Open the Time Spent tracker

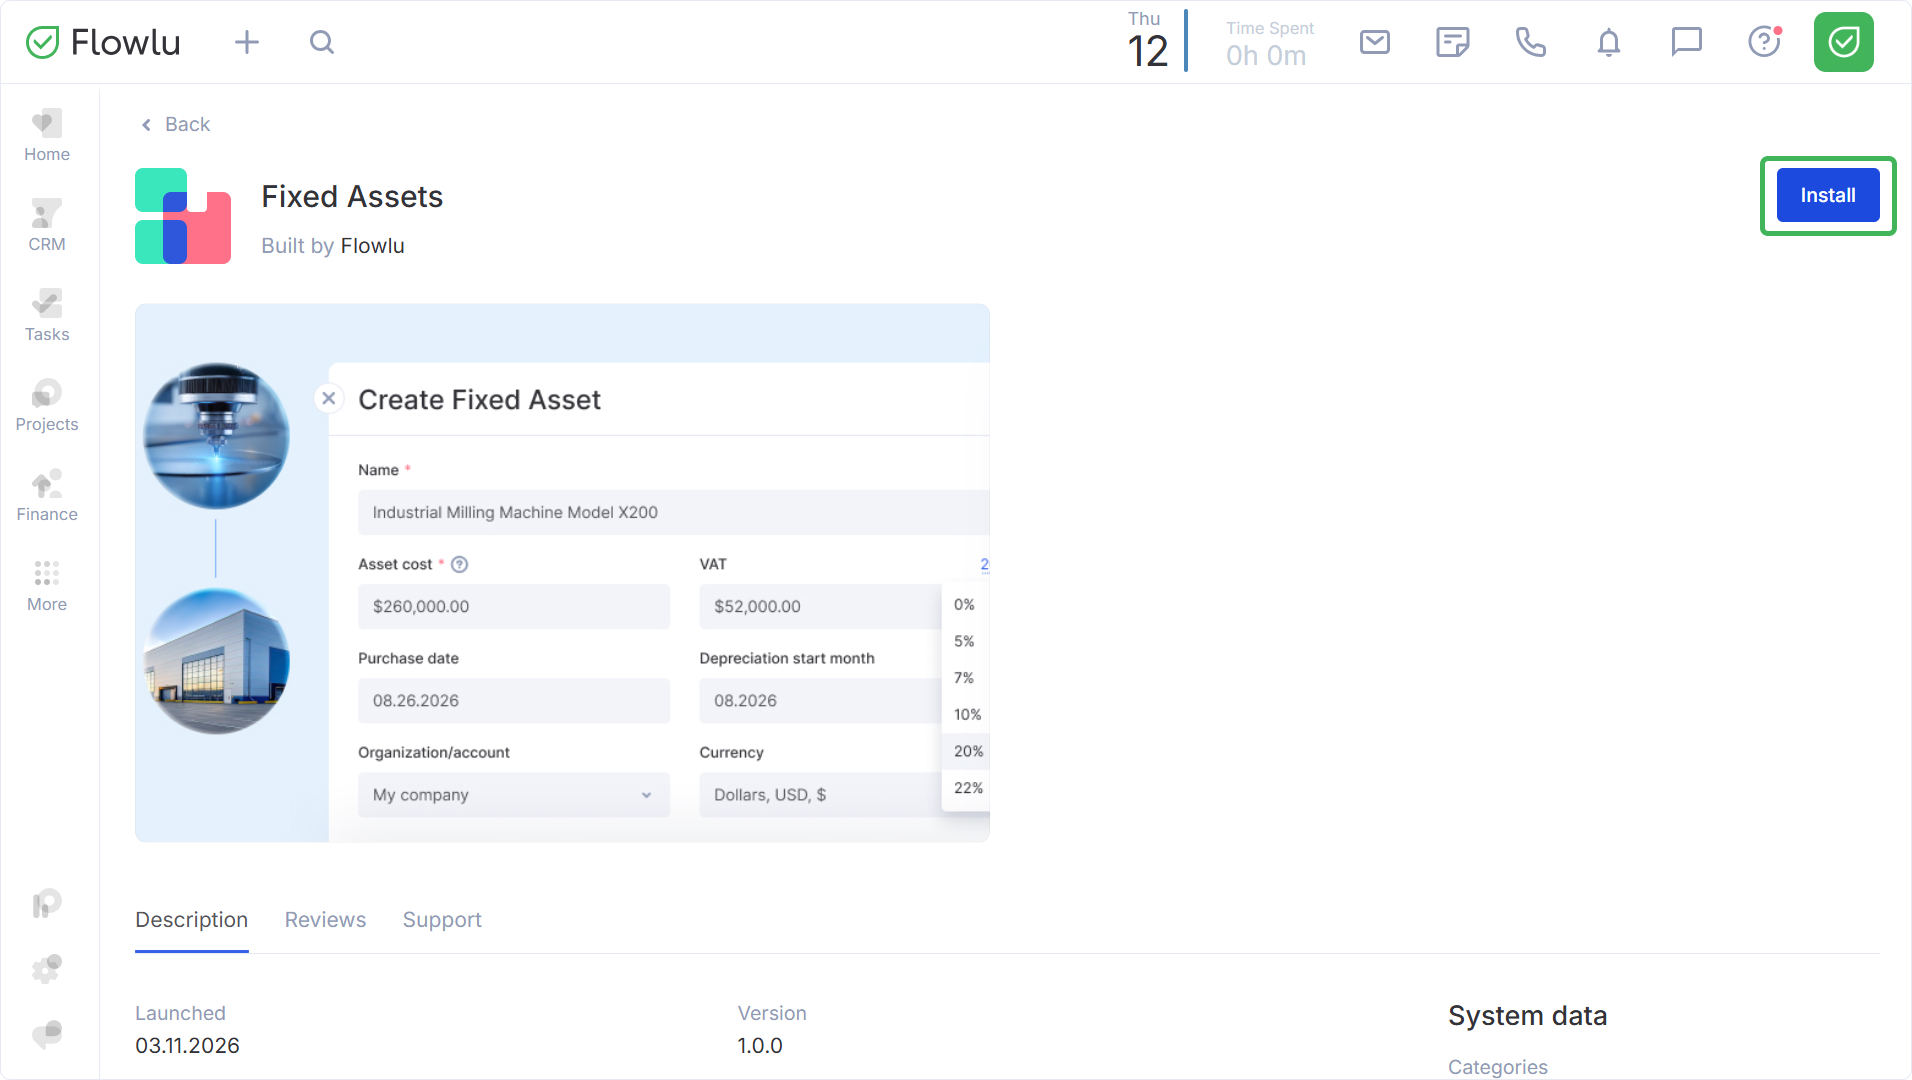tap(1268, 44)
